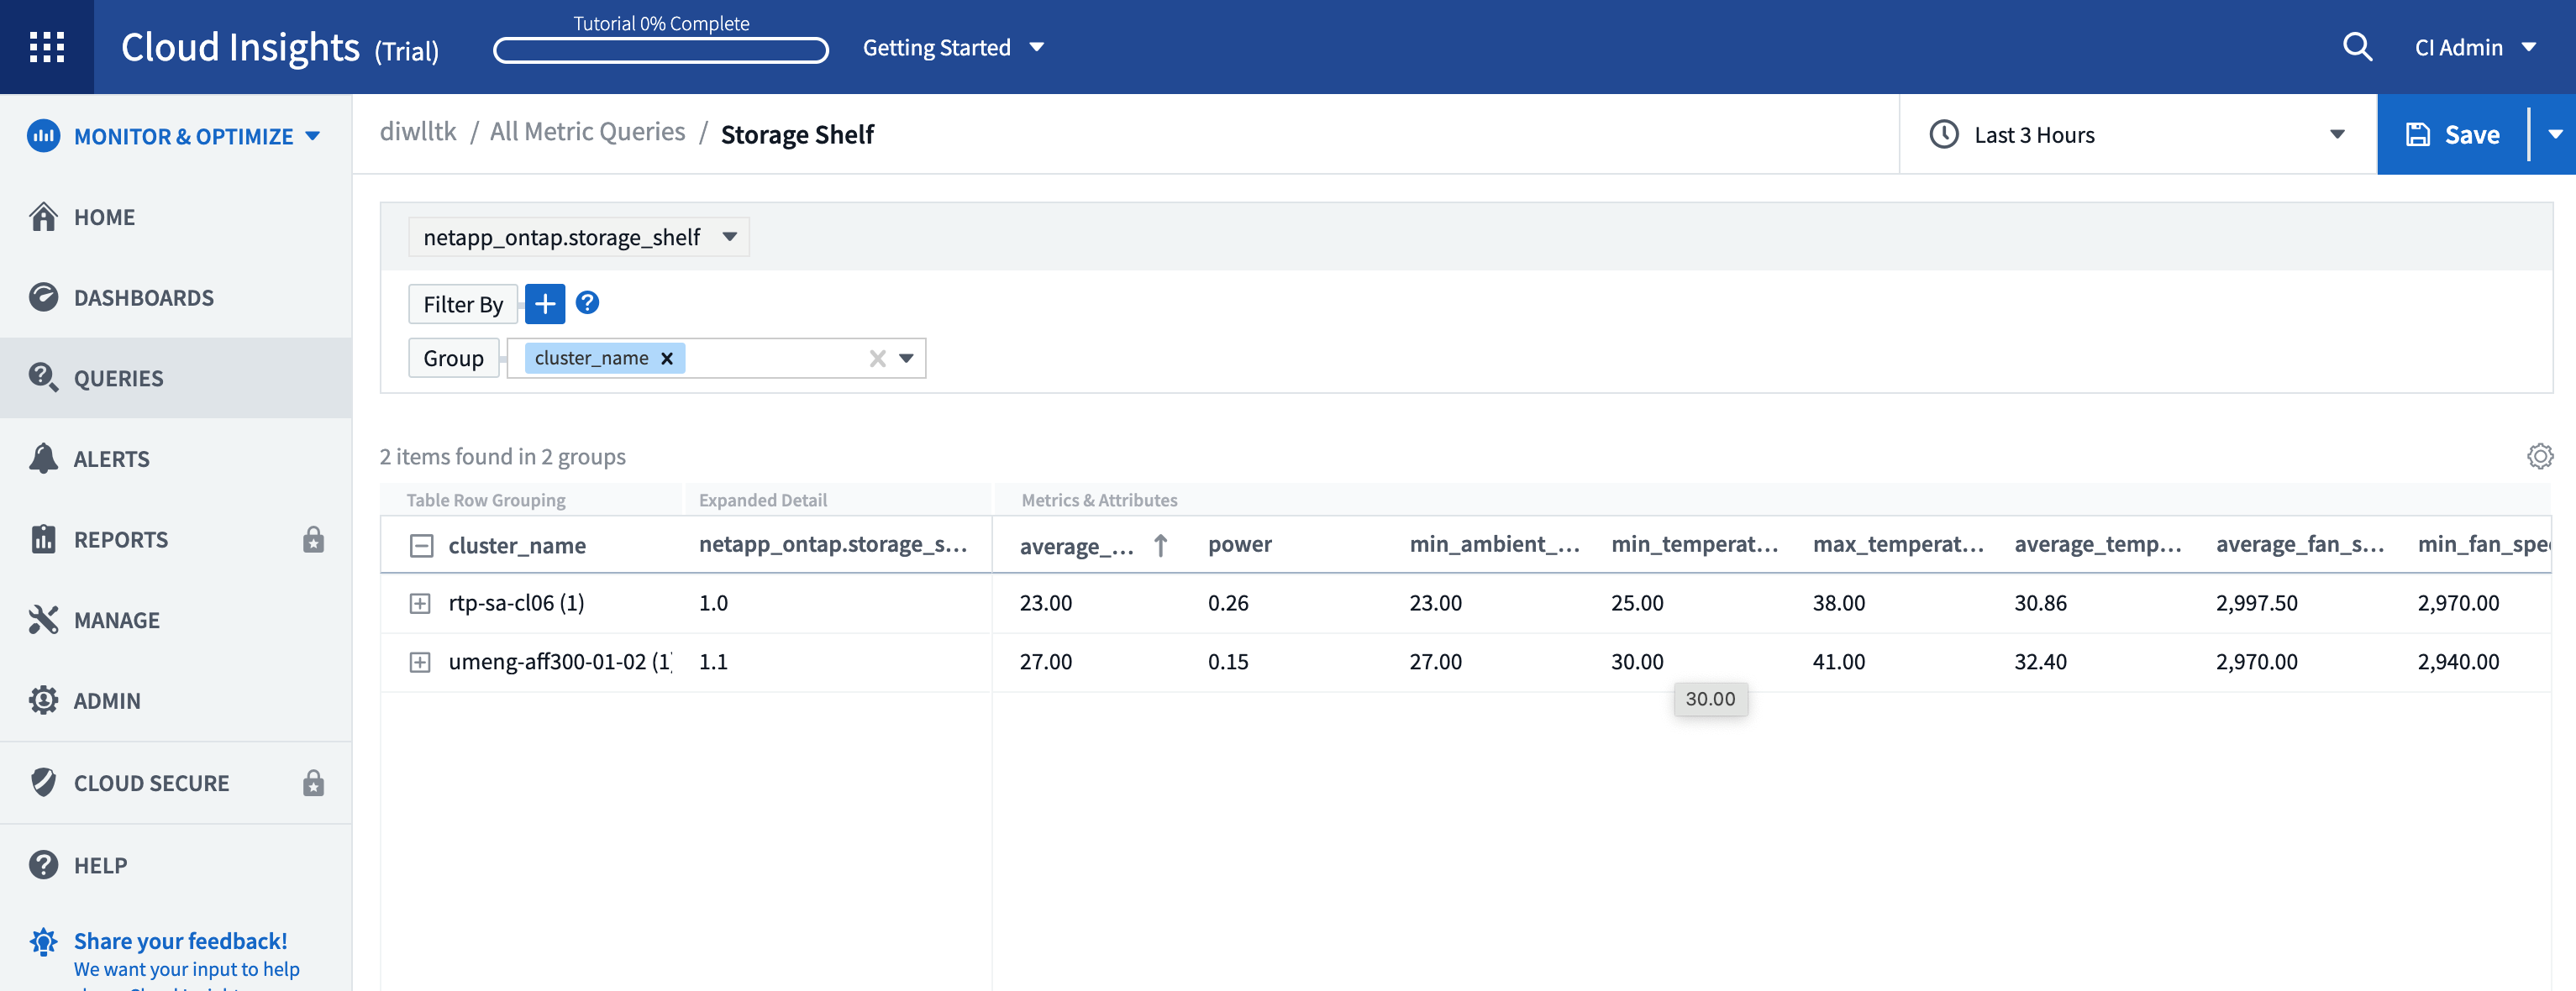2576x991 pixels.
Task: Click the Queries navigation icon
Action: pyautogui.click(x=45, y=376)
